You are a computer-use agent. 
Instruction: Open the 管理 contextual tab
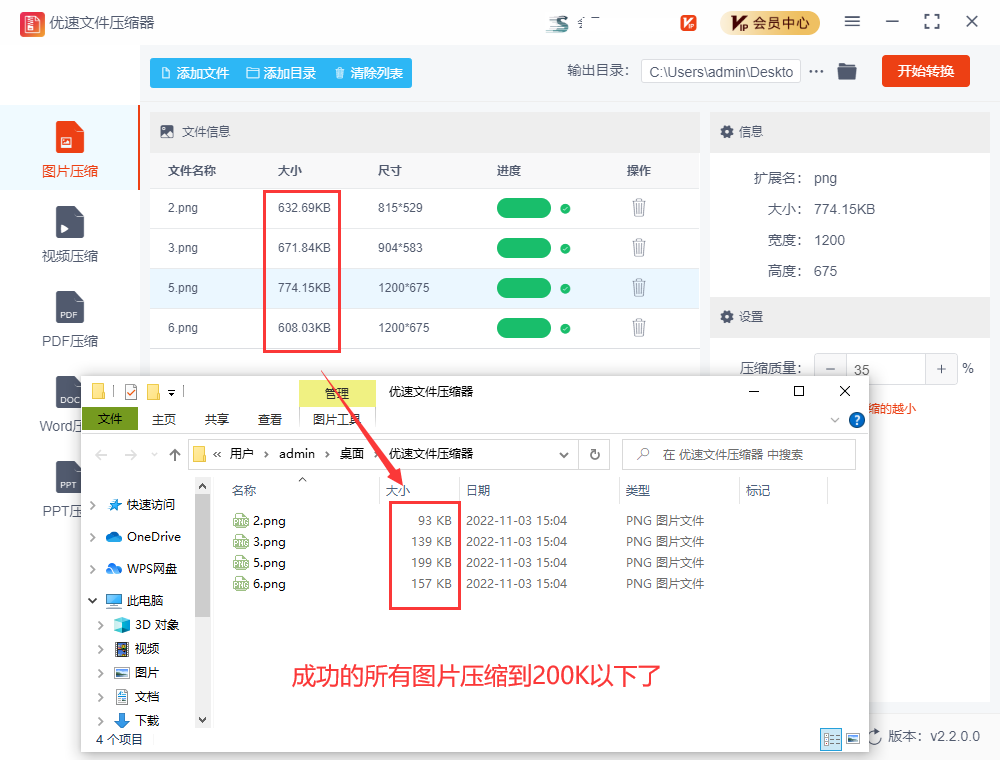click(x=337, y=393)
